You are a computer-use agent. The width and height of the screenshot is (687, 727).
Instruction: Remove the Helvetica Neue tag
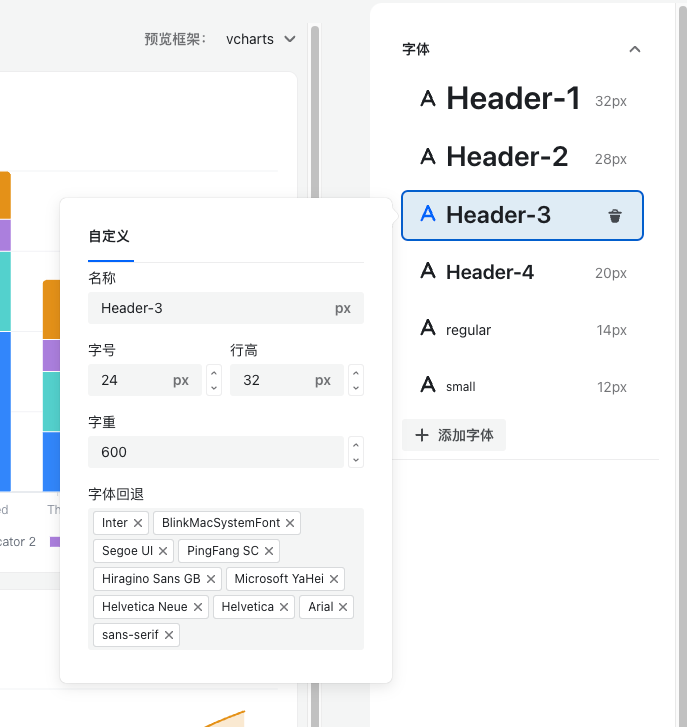pos(198,607)
